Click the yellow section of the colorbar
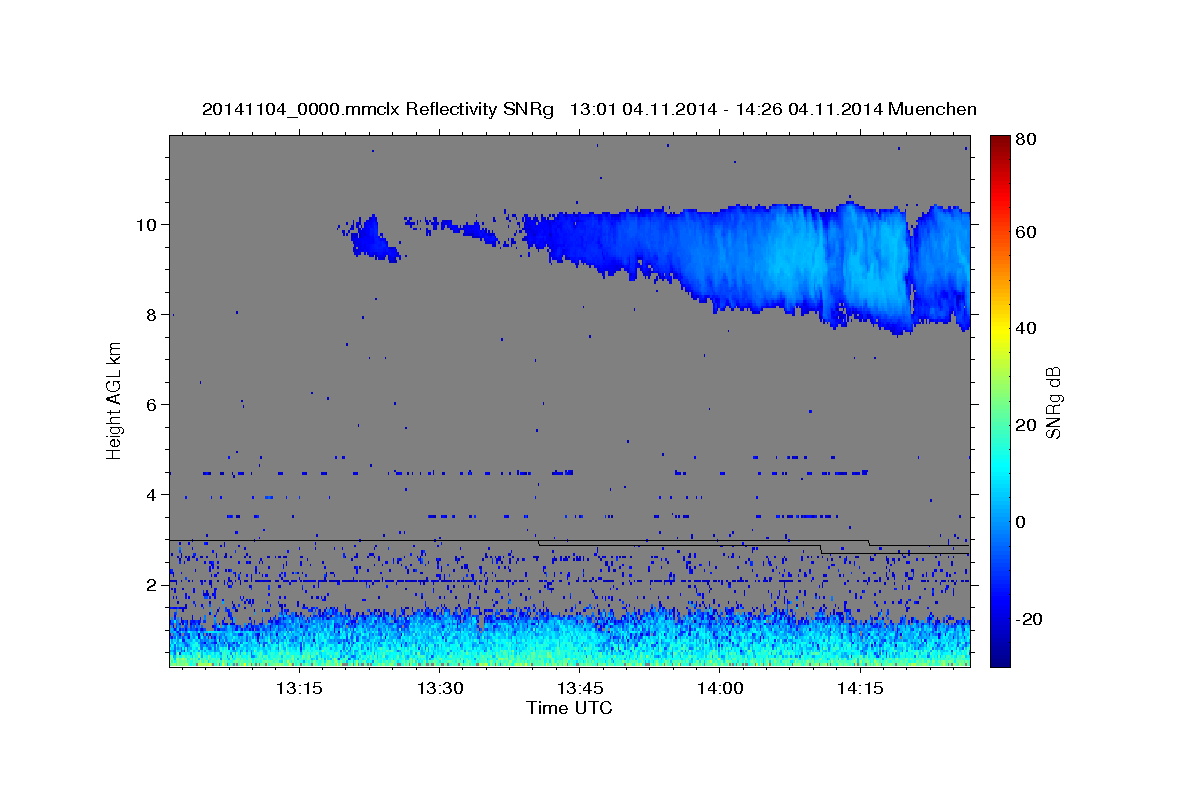This screenshot has height=800, width=1200. 1000,330
